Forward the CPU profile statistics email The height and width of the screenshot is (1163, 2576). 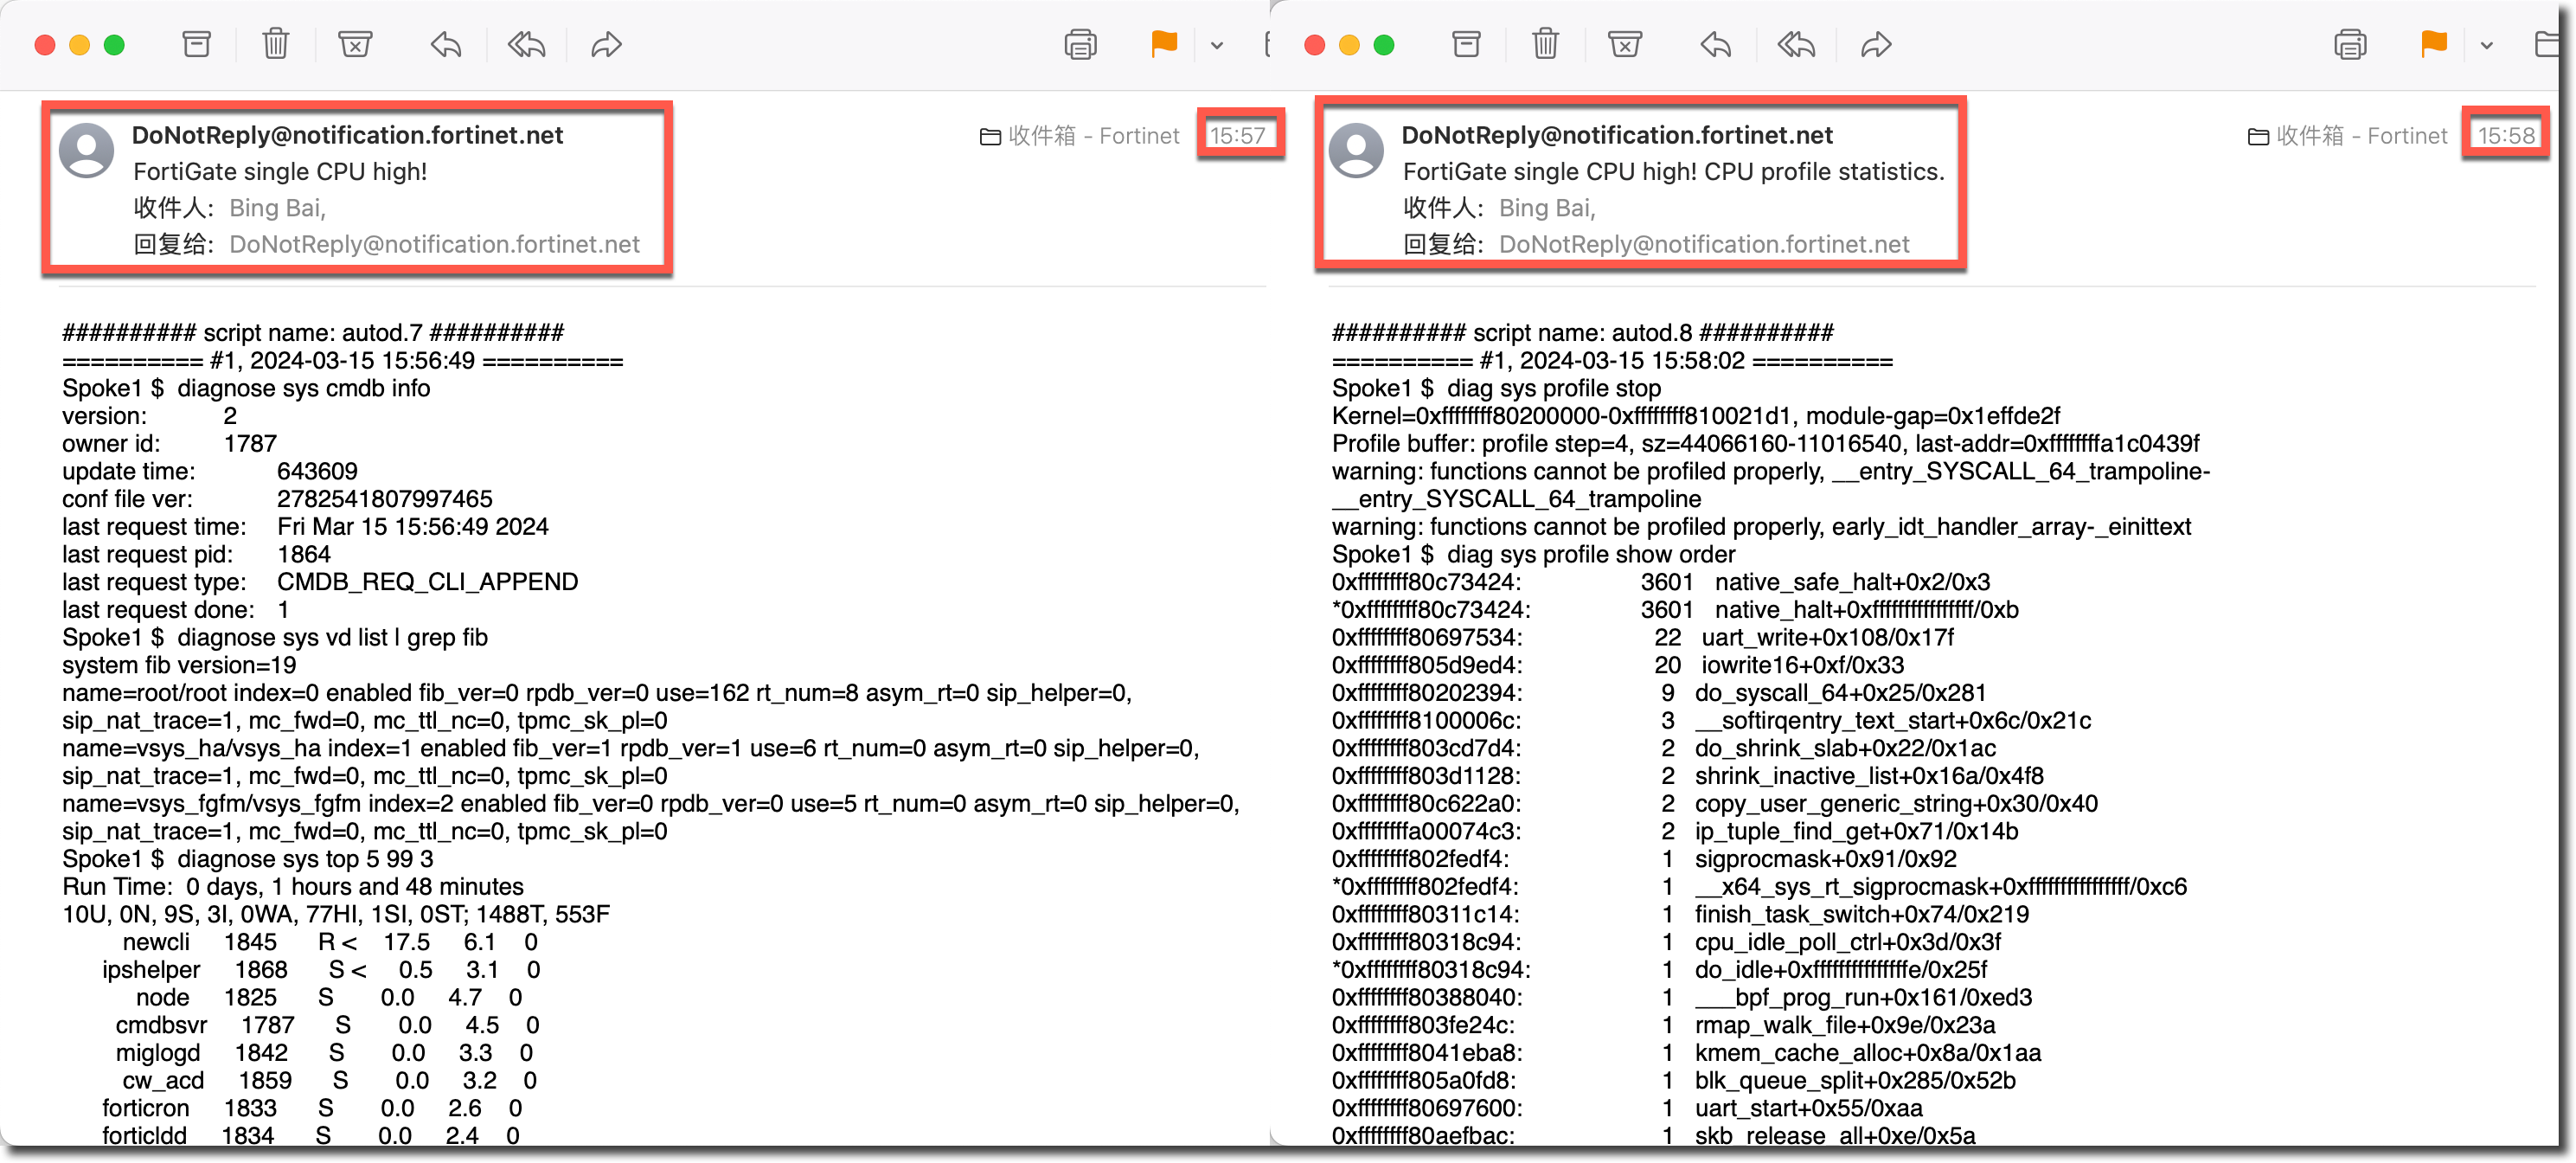coord(1876,45)
